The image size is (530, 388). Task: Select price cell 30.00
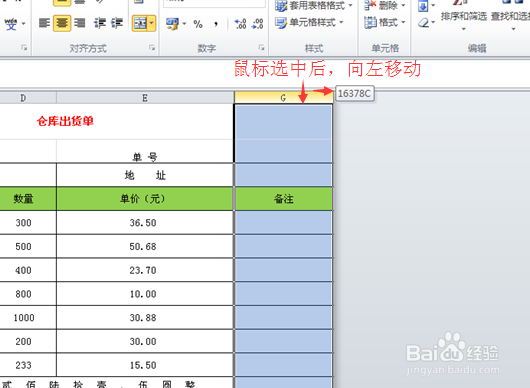pos(145,341)
